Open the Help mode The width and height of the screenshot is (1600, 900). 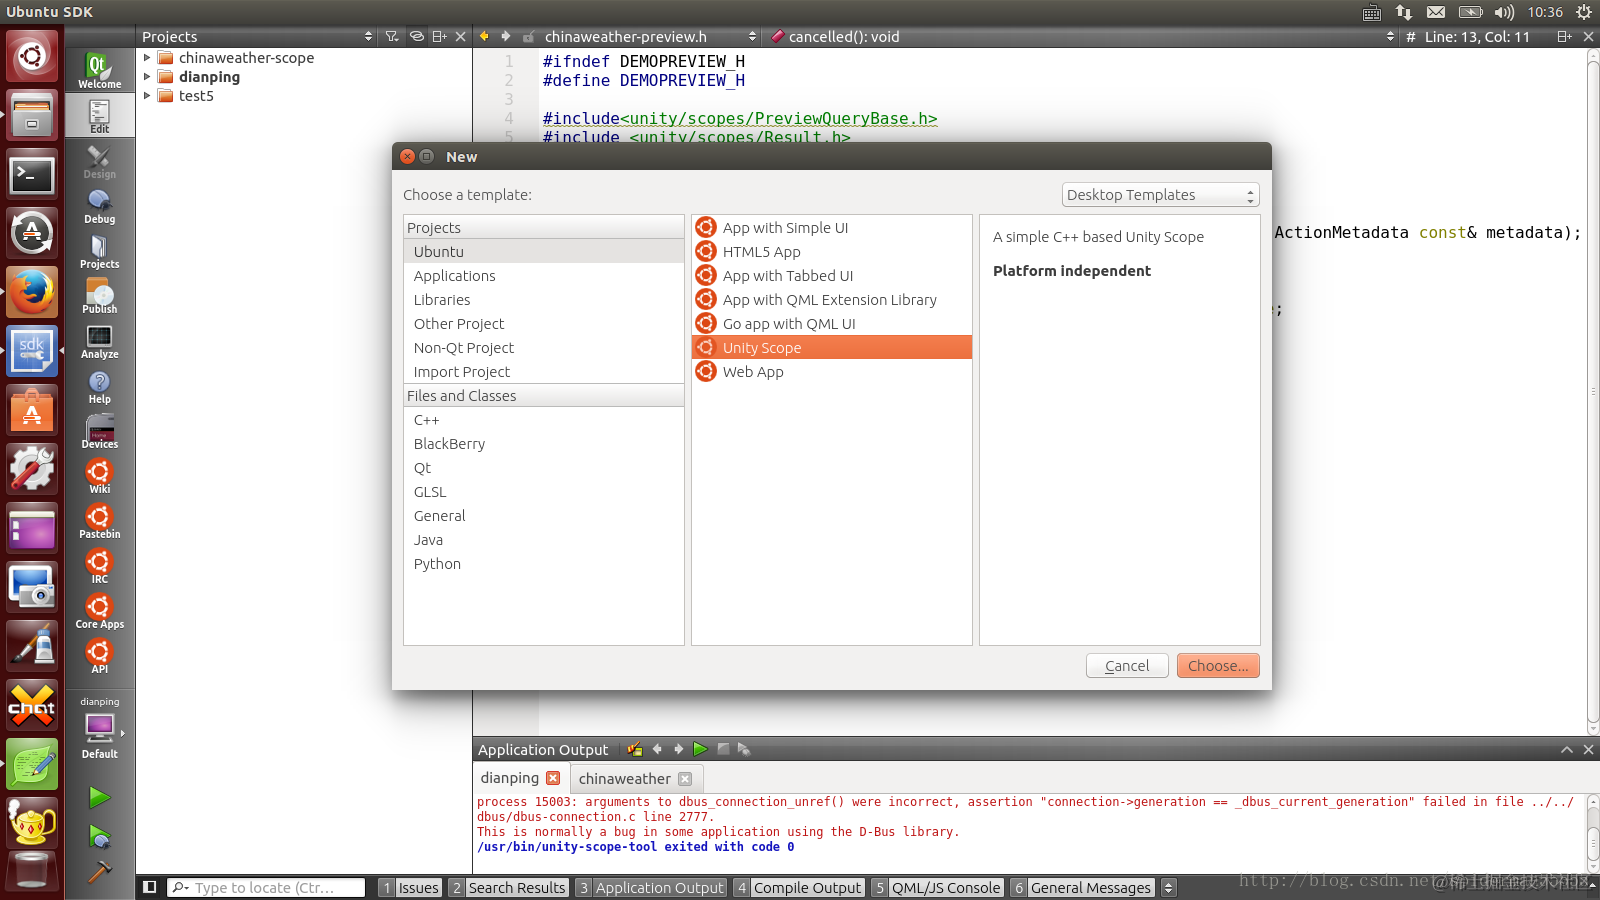click(99, 386)
